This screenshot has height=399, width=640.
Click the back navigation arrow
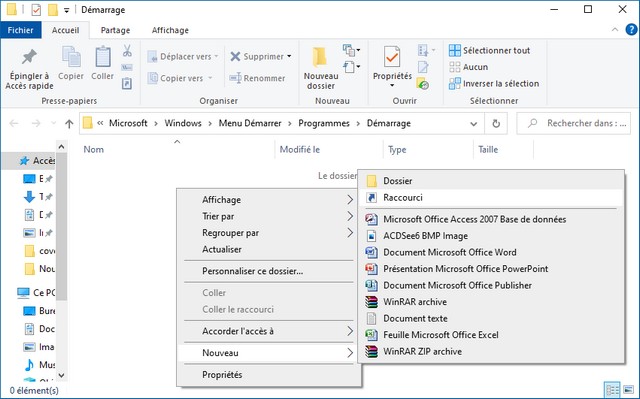[14, 123]
